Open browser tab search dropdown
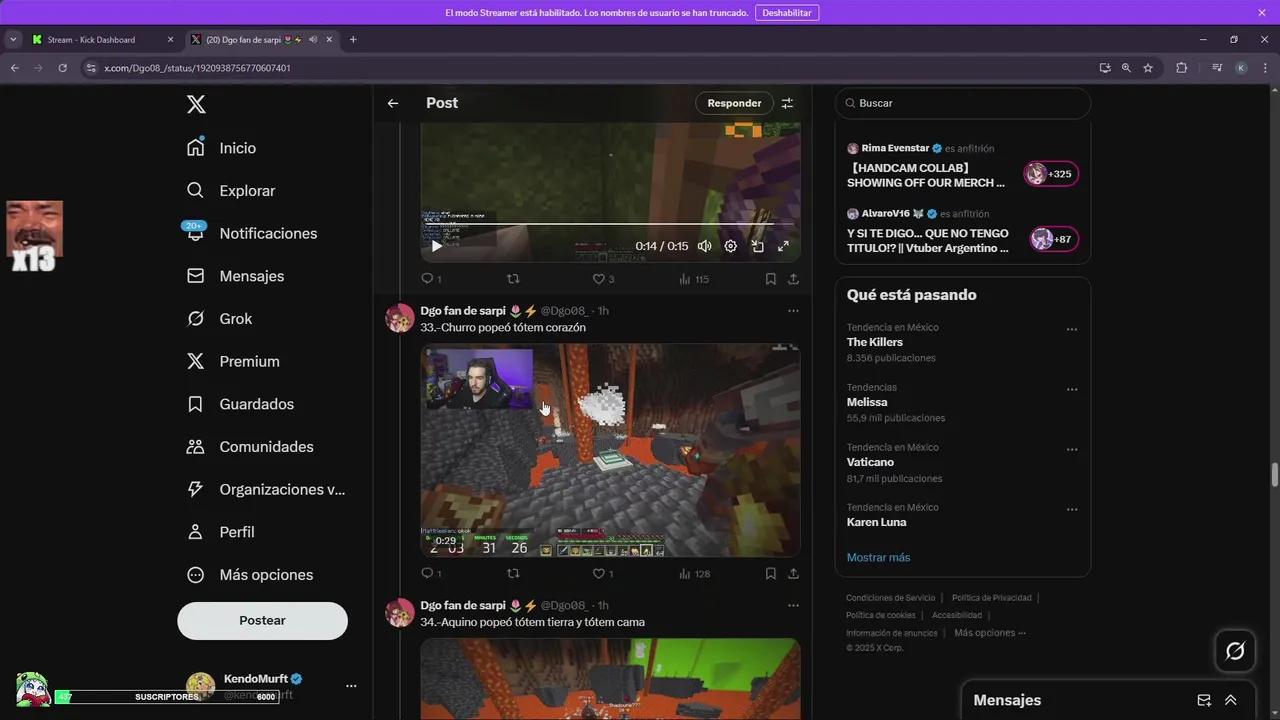The image size is (1280, 720). coord(13,40)
